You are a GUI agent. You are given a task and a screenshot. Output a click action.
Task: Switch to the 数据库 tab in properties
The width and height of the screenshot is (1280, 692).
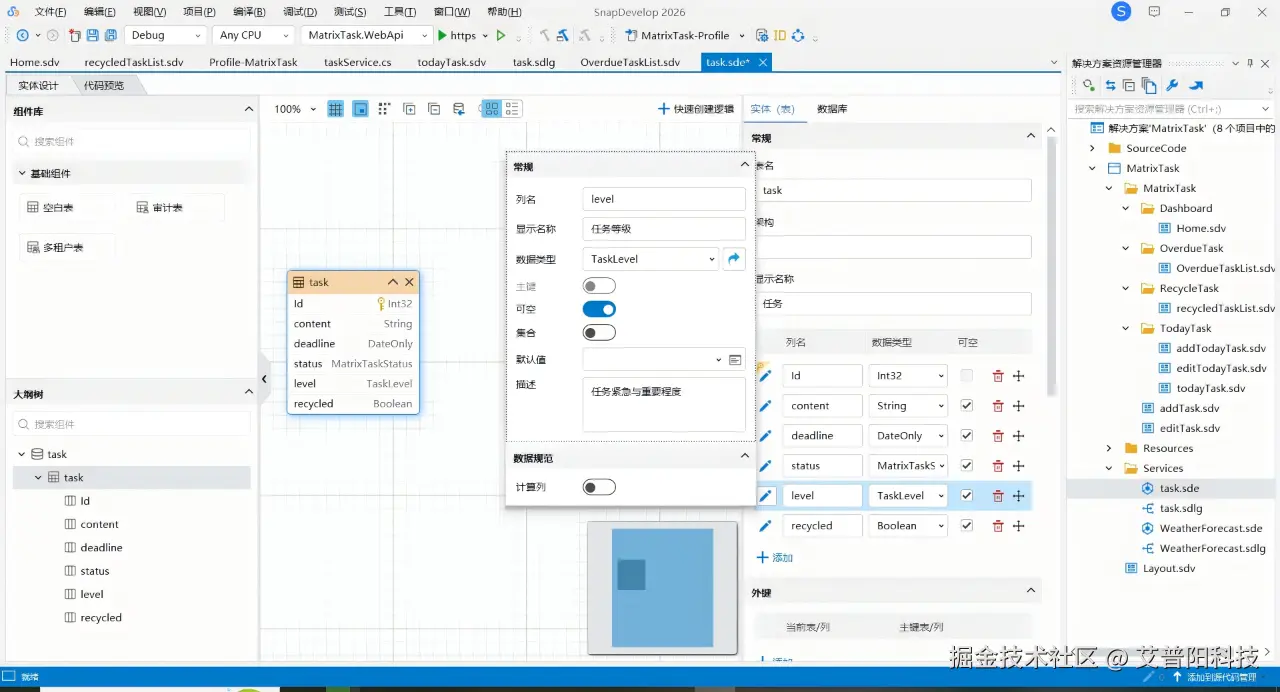click(832, 109)
